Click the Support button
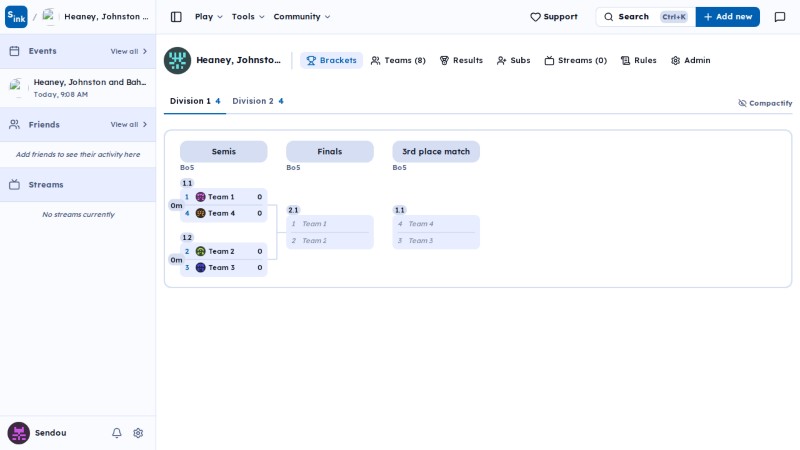The image size is (800, 450). coord(554,17)
